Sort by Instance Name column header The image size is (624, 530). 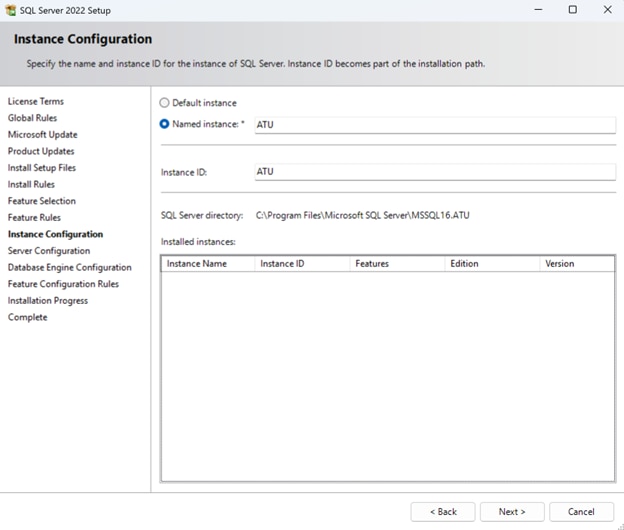coord(208,264)
